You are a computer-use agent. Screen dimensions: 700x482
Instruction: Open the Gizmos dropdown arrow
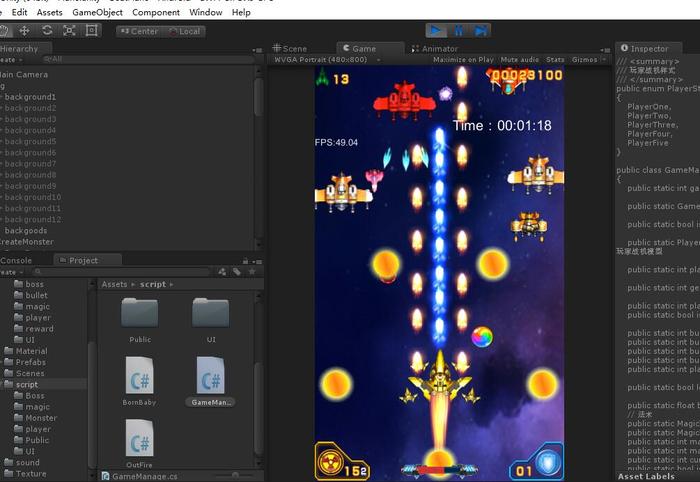coord(604,59)
